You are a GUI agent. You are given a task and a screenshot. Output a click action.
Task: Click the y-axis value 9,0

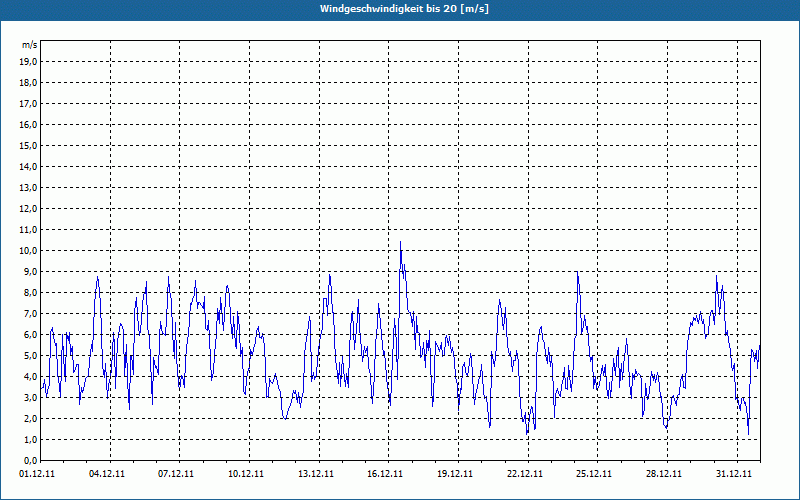(31, 271)
